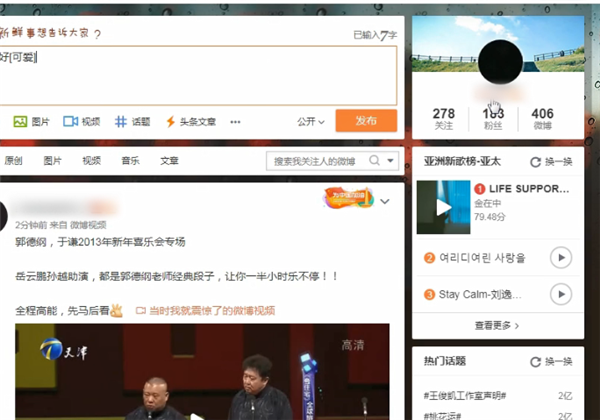Play the LIFE SUPPOR... song thumbnail
Image resolution: width=600 pixels, height=420 pixels.
(x=443, y=207)
